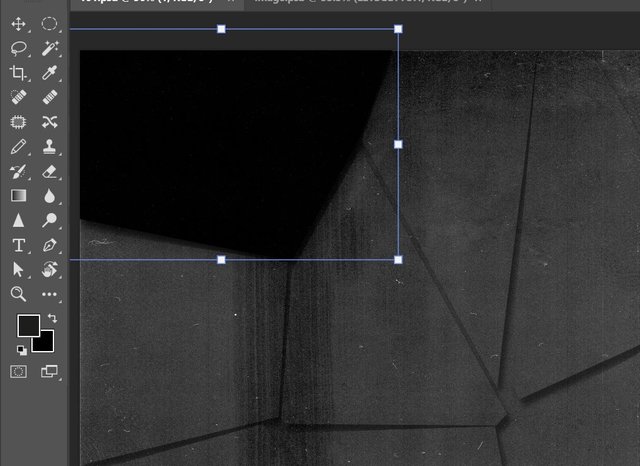Screen dimensions: 640x466
Task: Select the Path Selection arrow tool
Action: click(x=18, y=270)
